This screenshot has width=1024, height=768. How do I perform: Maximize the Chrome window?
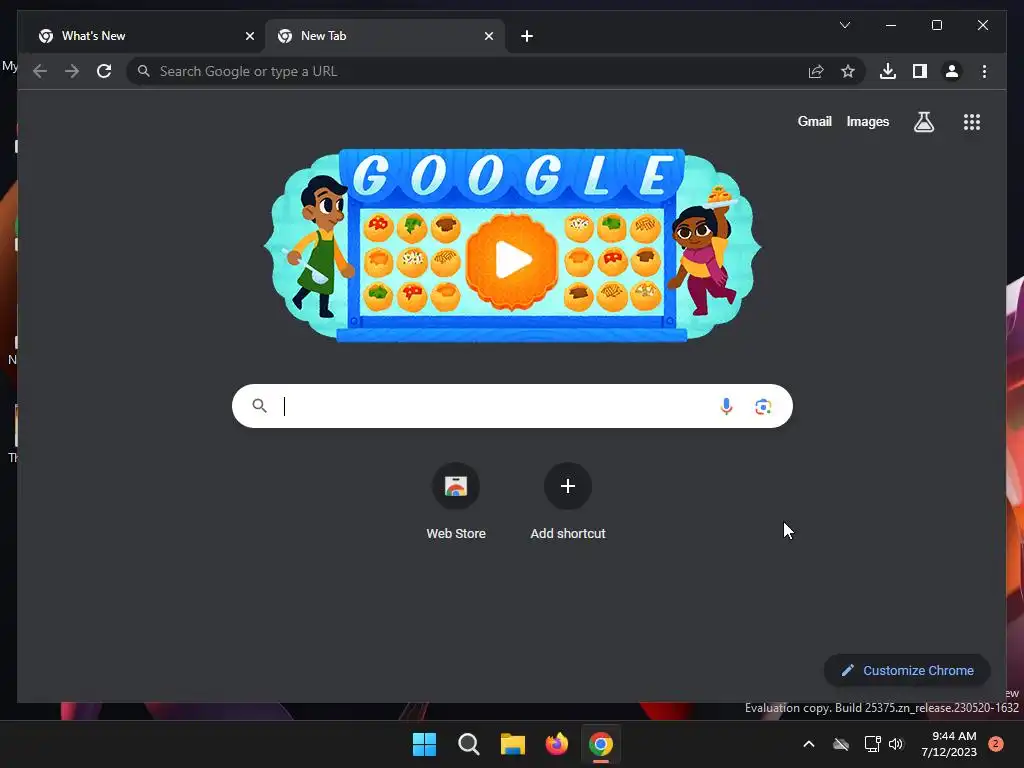point(936,25)
